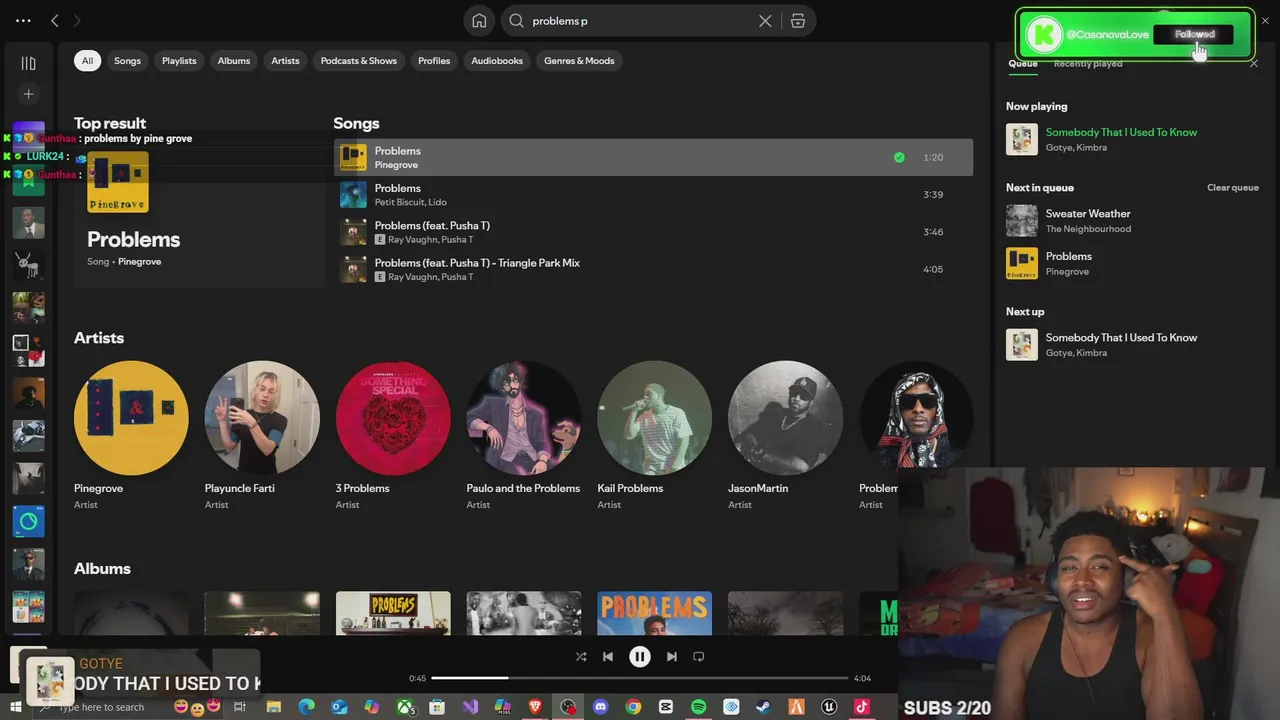Clear the search field with X icon
Screen dimensions: 1280x720
[765, 21]
